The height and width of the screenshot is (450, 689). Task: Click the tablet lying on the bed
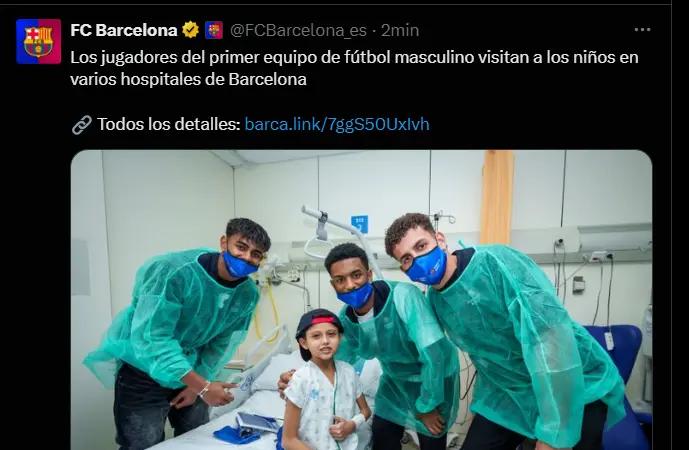[x=258, y=422]
